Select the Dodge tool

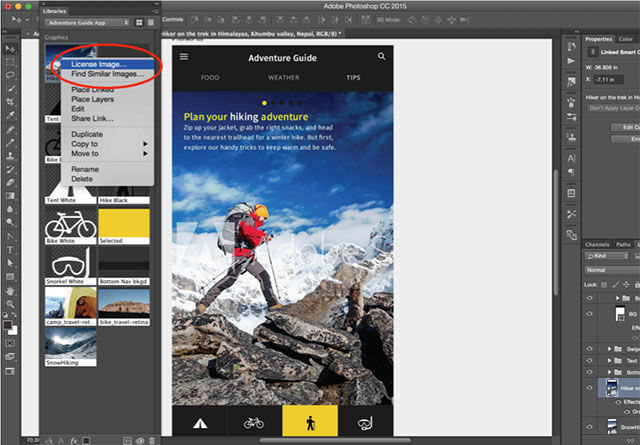pos(10,222)
